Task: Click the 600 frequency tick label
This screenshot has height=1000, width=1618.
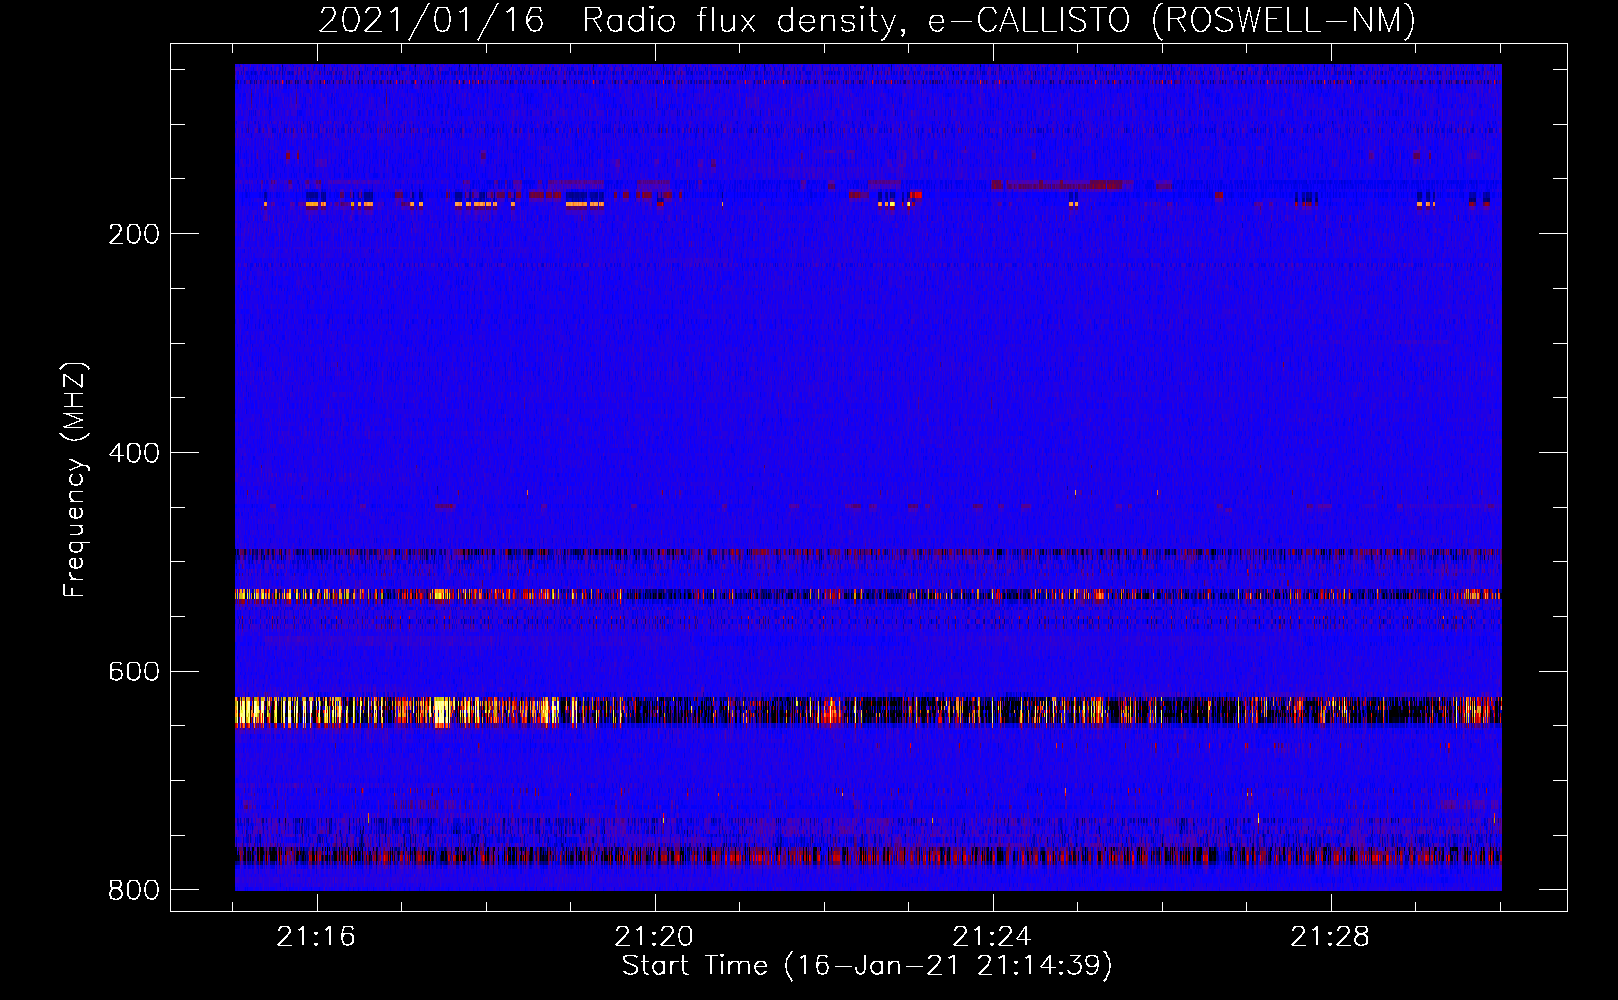Action: pyautogui.click(x=134, y=671)
